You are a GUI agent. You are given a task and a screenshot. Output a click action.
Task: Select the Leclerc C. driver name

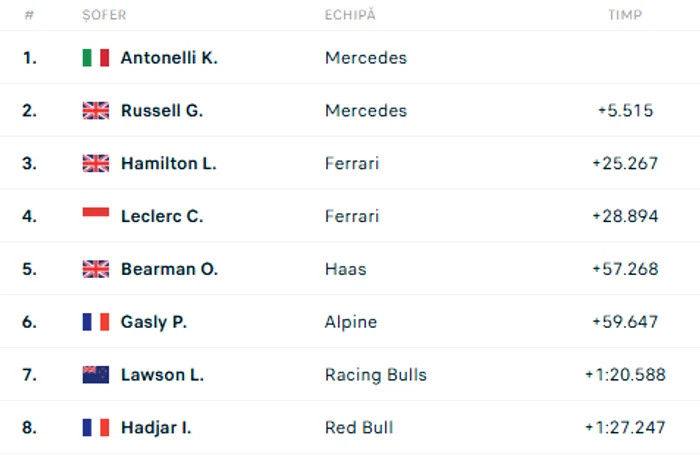(x=161, y=216)
